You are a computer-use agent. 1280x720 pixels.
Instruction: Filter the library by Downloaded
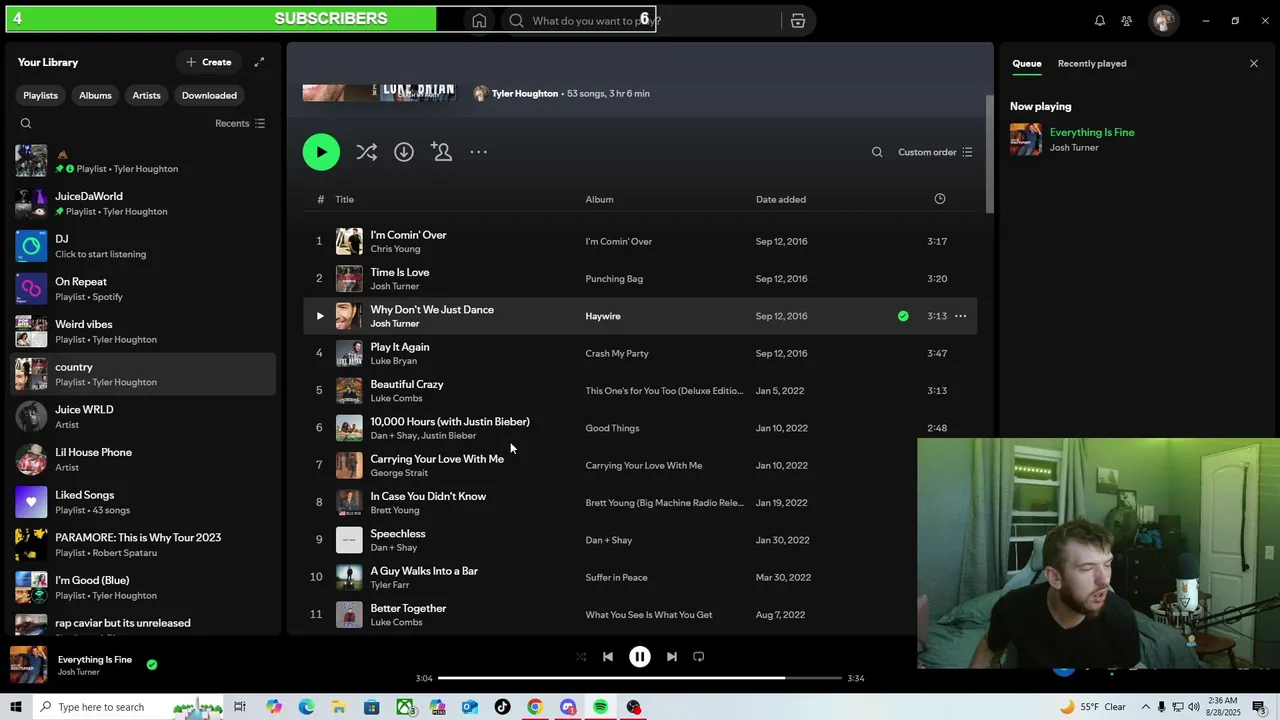click(x=209, y=95)
